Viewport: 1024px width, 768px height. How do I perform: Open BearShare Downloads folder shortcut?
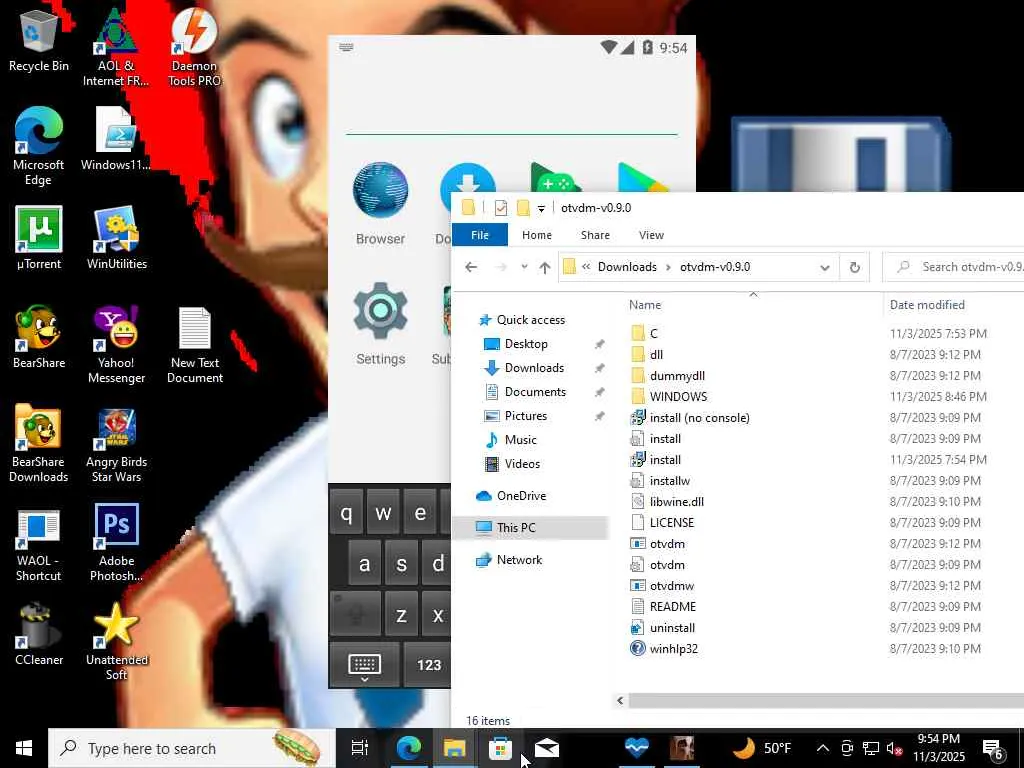(x=39, y=443)
